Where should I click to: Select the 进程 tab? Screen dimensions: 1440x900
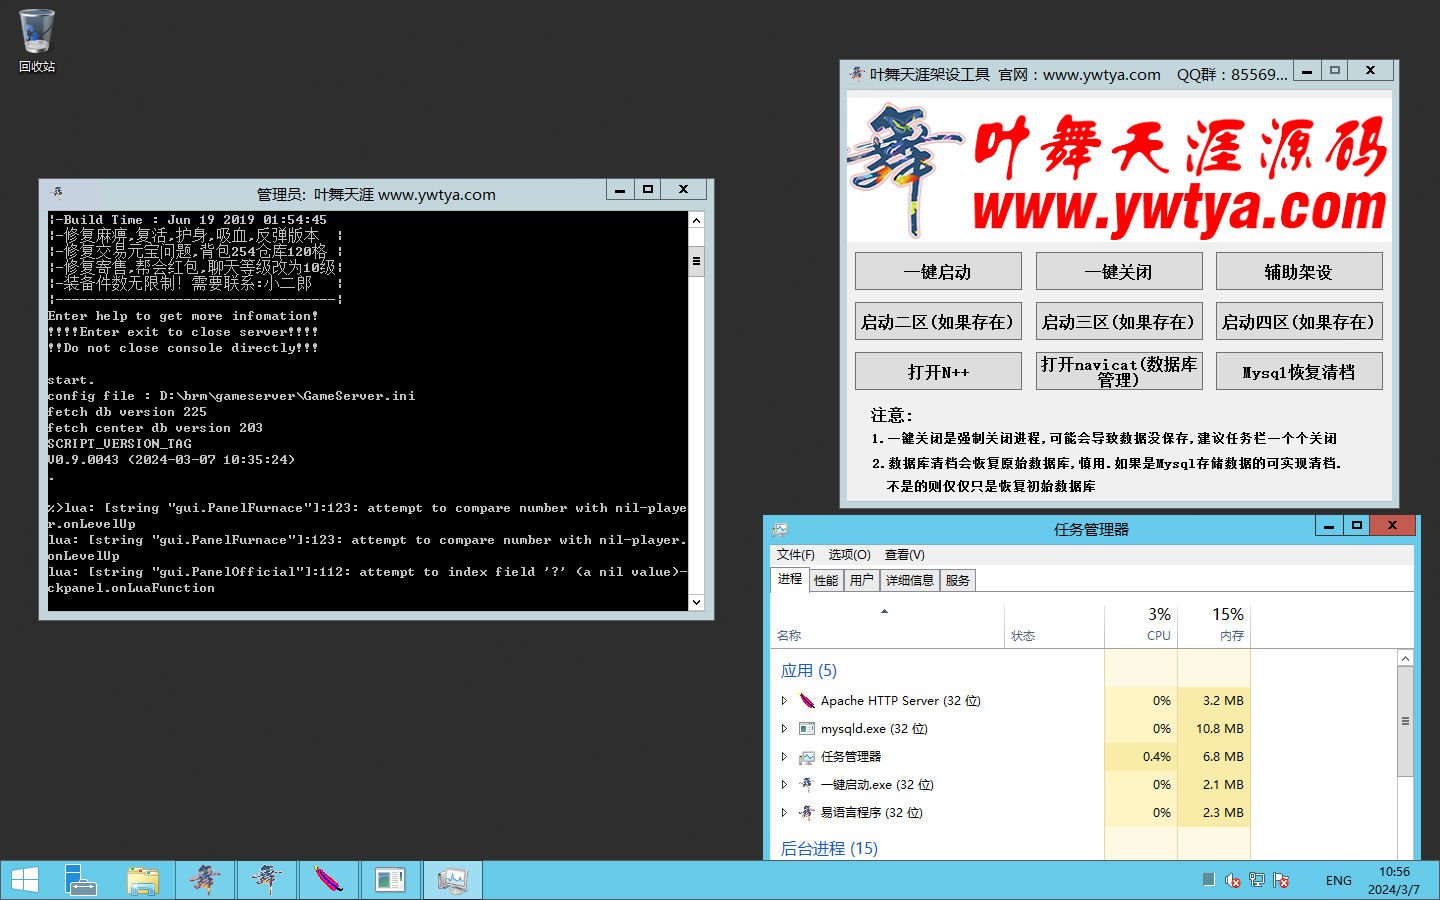(x=790, y=579)
